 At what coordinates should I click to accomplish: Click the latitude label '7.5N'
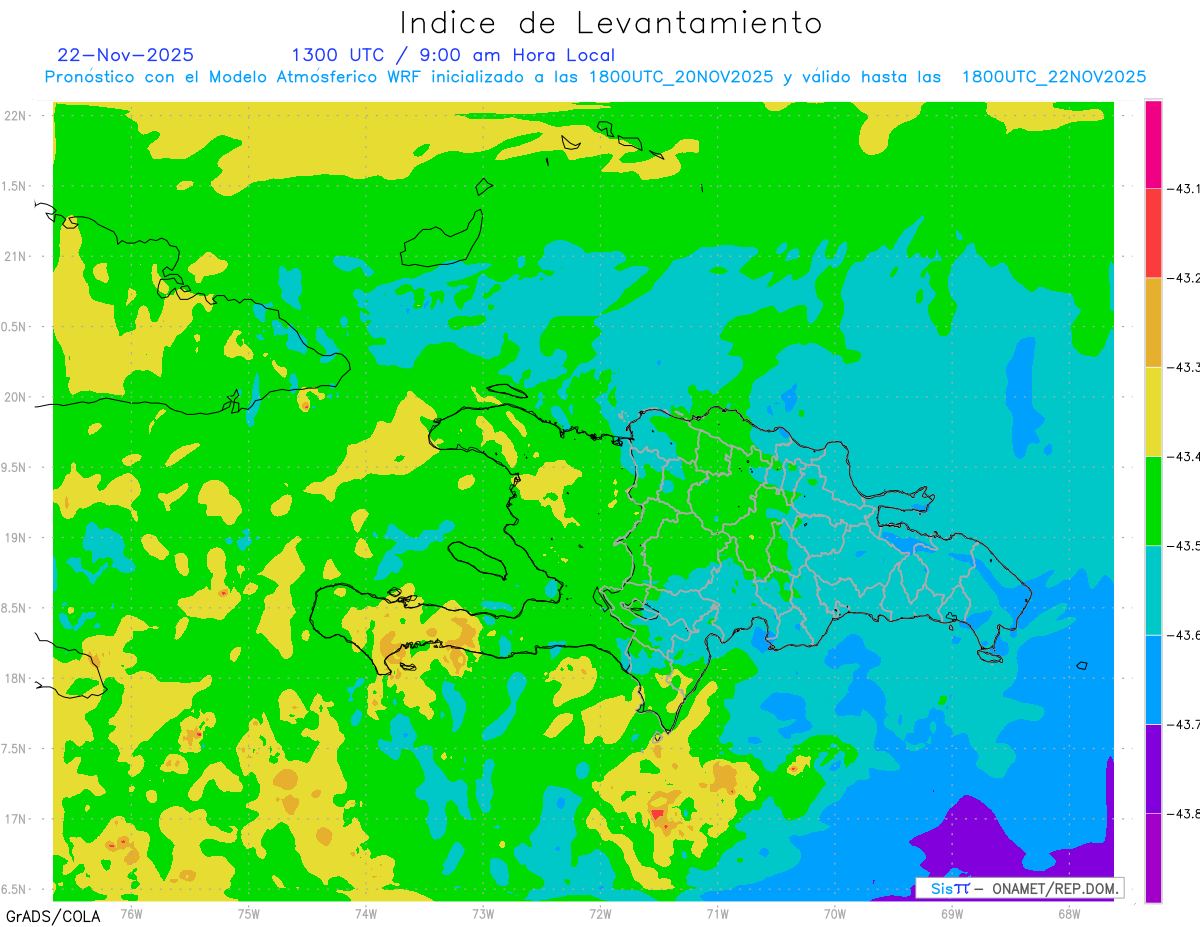(x=15, y=749)
